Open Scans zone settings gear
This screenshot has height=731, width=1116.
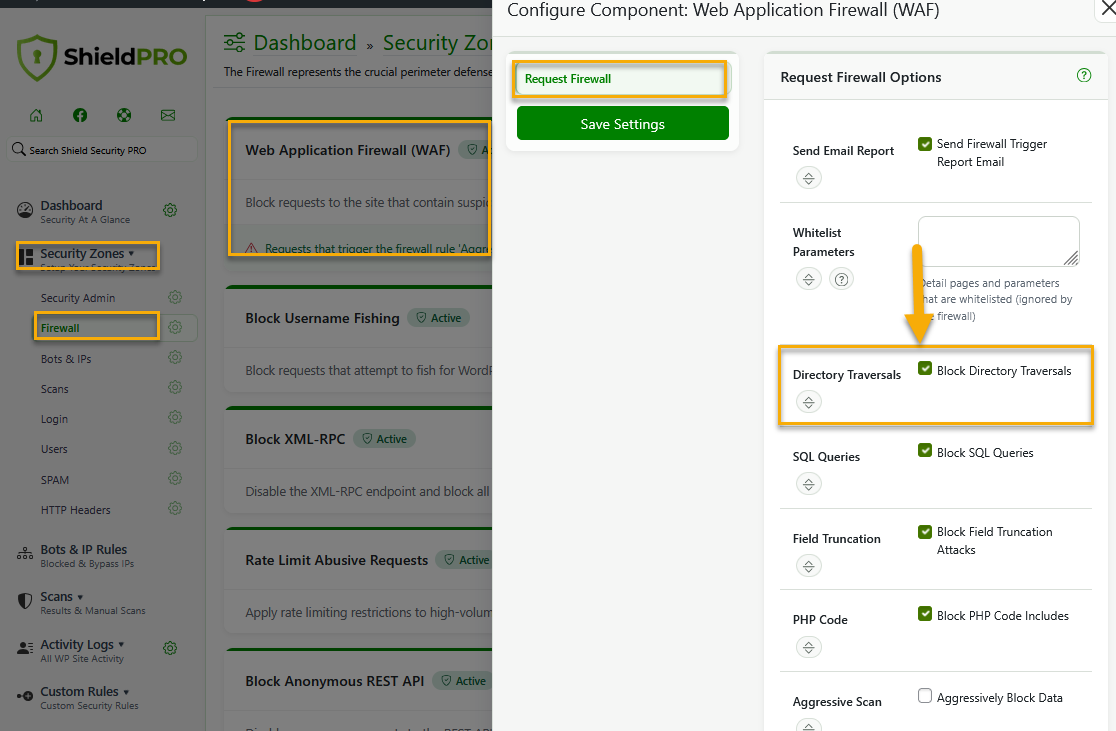coord(175,387)
